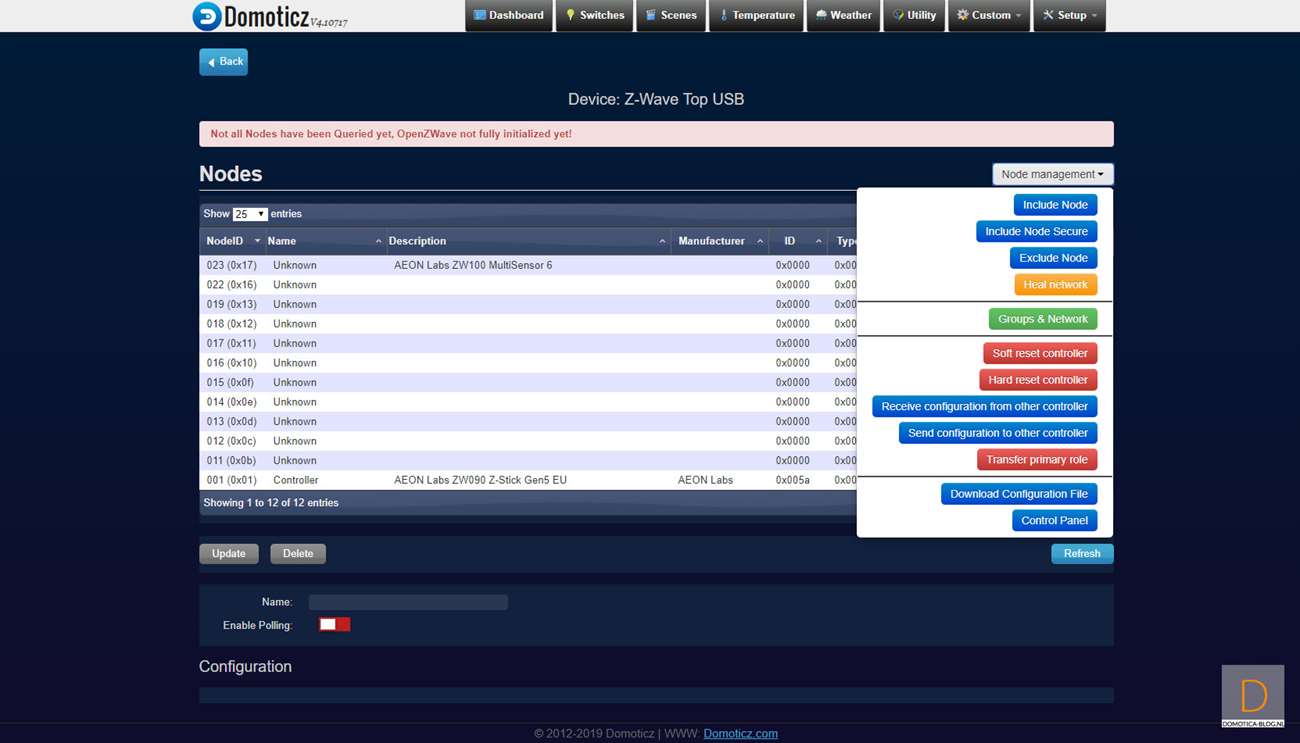Go to the Switches tab
This screenshot has width=1300, height=743.
click(594, 16)
